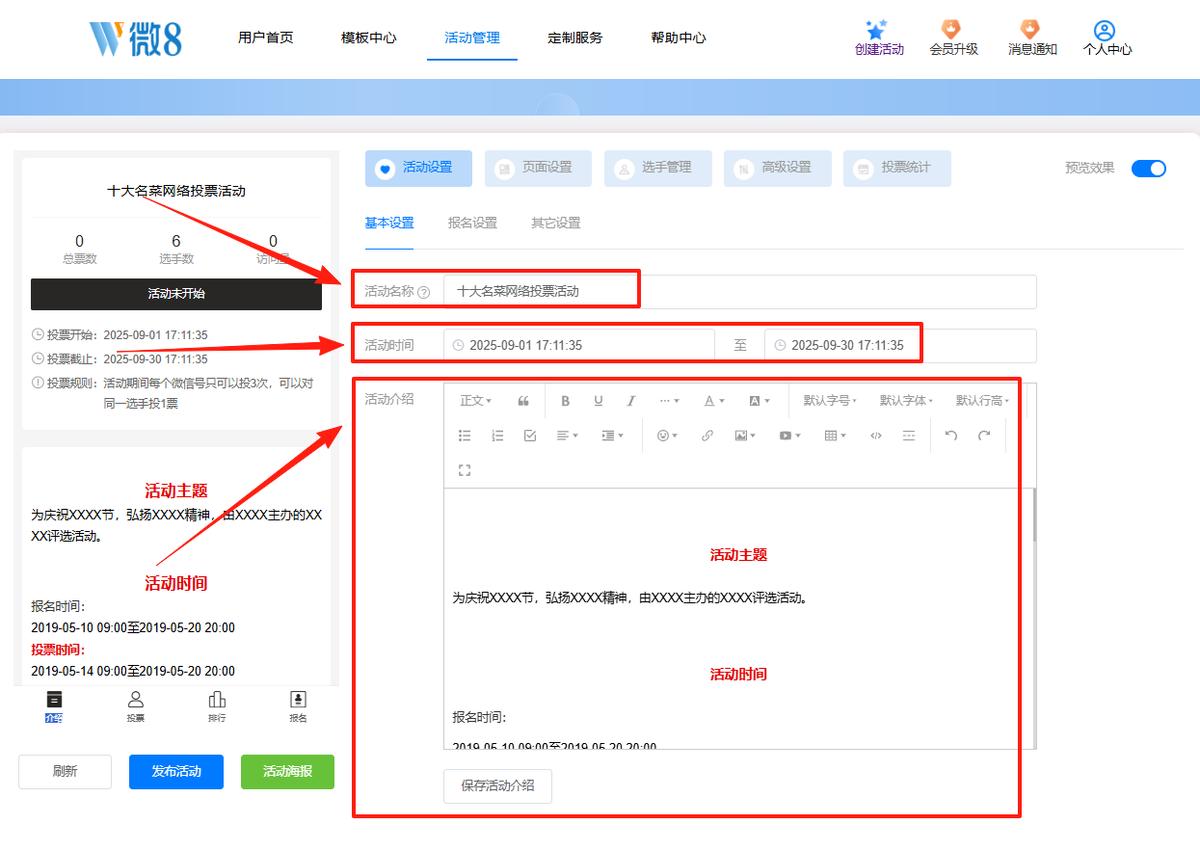Undo the last edit
This screenshot has width=1200, height=848.
tap(951, 435)
